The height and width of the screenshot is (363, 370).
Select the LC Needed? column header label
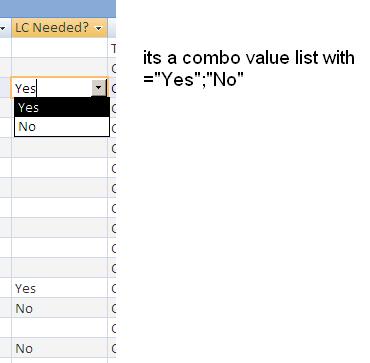coord(52,28)
